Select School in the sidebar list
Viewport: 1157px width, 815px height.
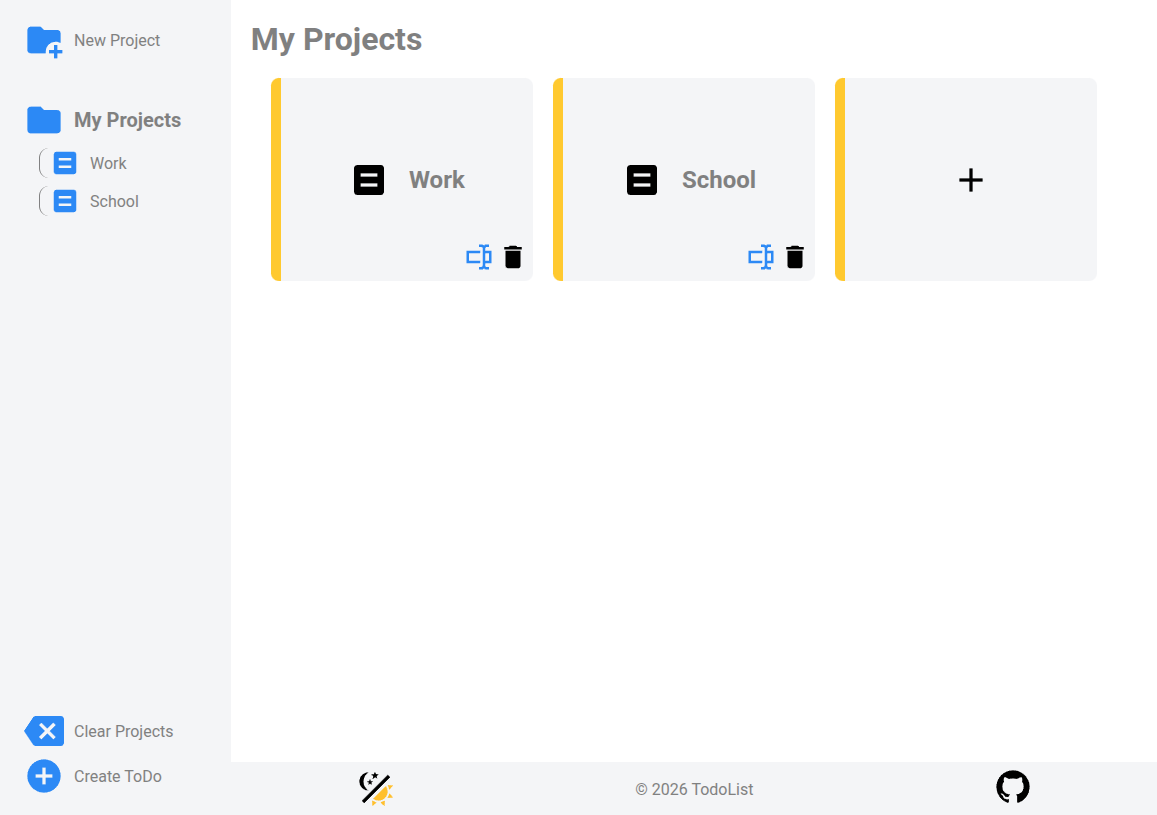pos(114,202)
